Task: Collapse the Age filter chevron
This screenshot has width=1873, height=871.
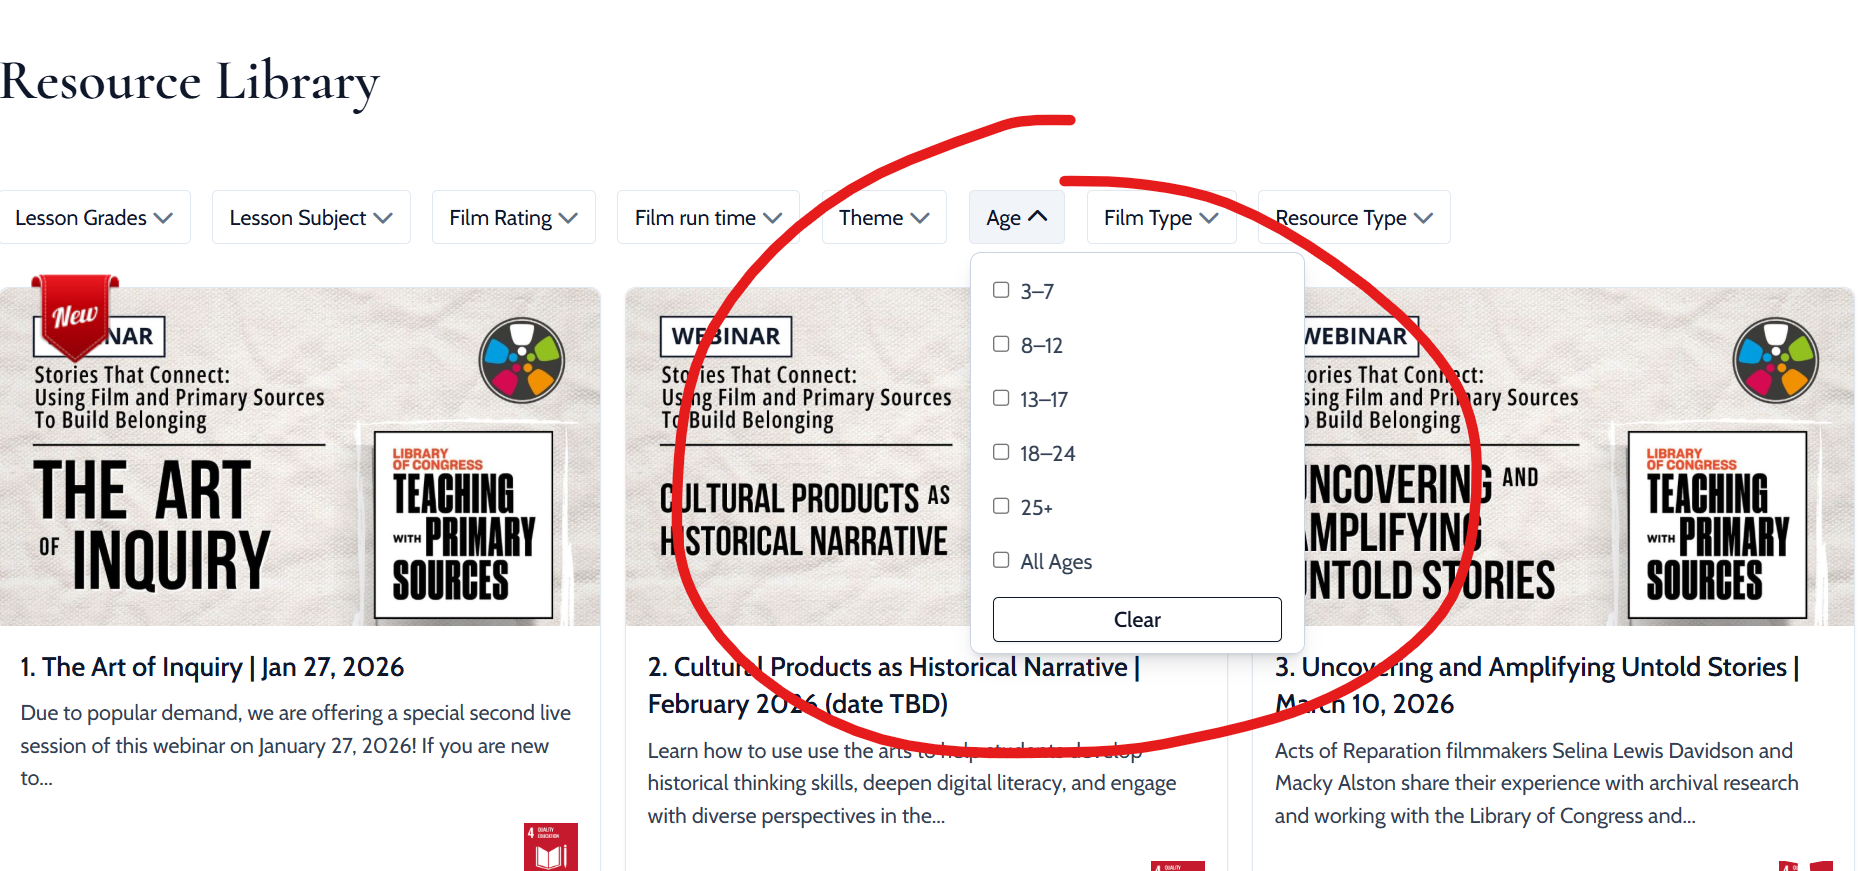Action: (1037, 217)
